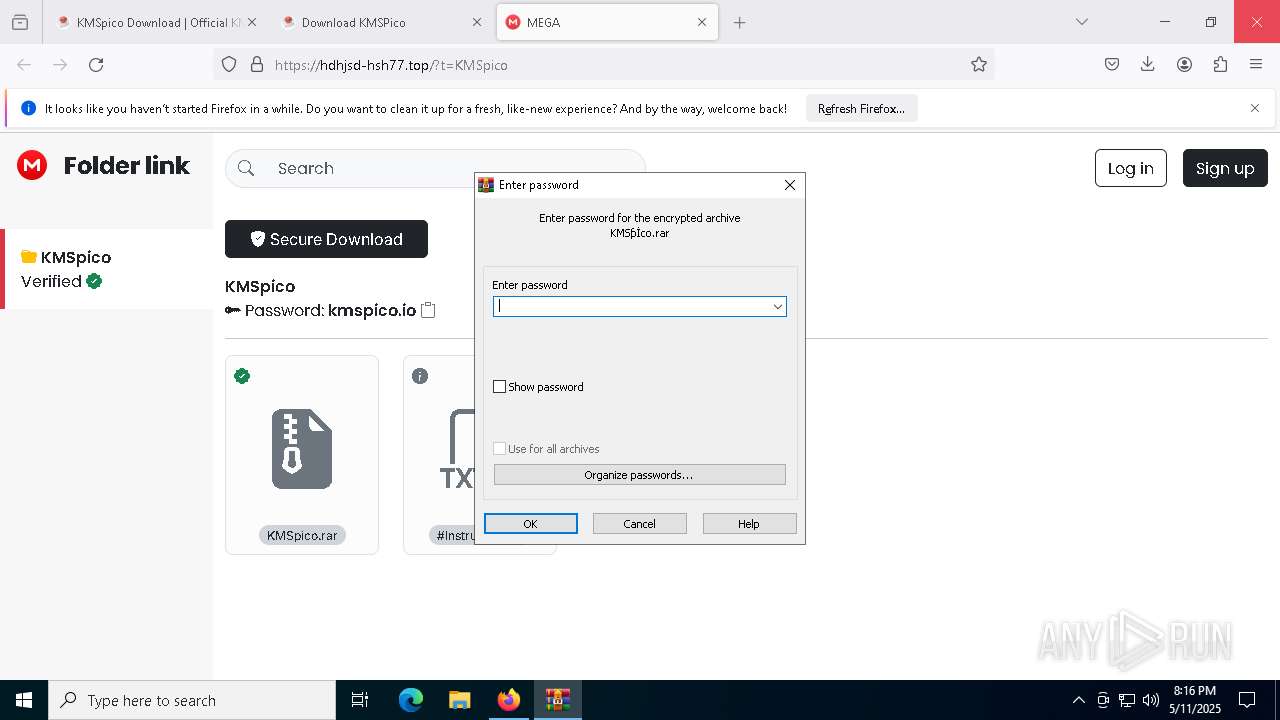
Task: Click the Firefox view recent browsing icon
Action: (x=20, y=22)
